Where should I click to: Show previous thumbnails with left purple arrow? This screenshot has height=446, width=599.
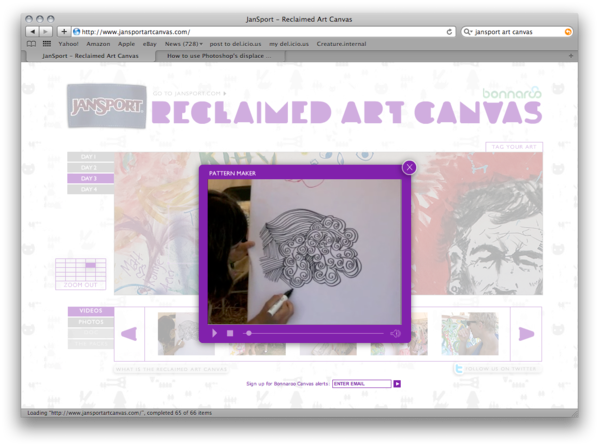click(129, 334)
